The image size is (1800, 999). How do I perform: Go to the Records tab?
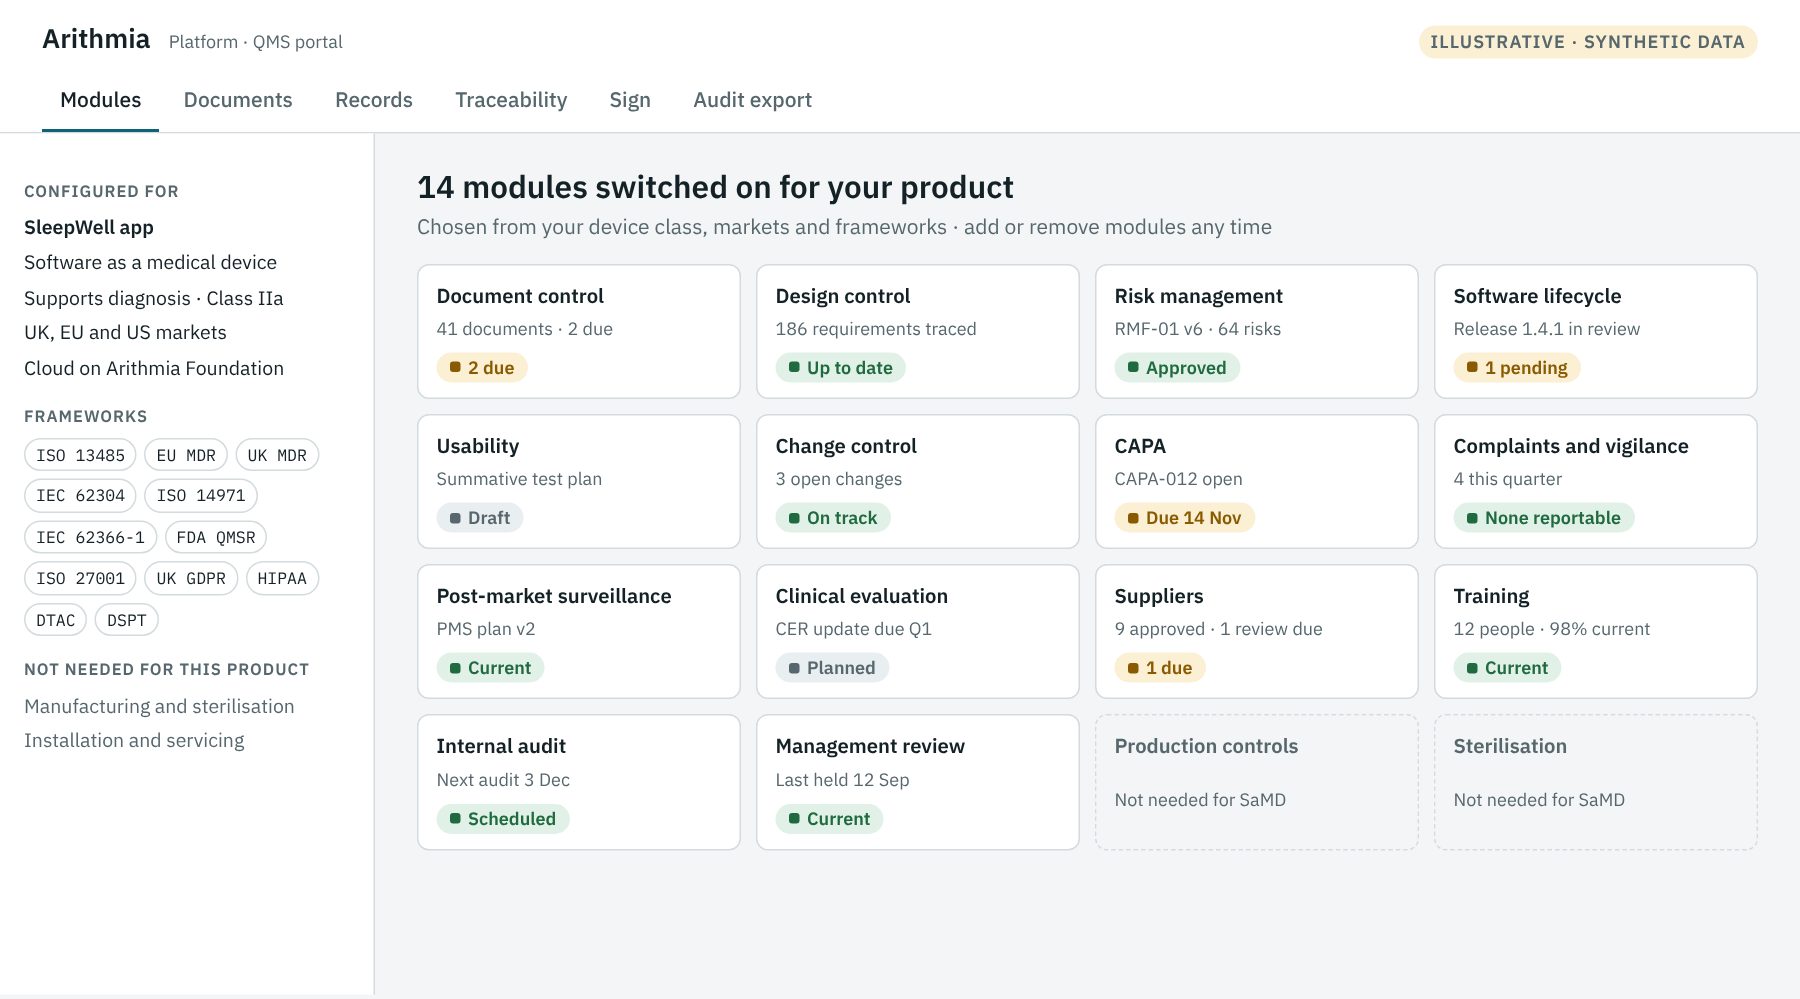pyautogui.click(x=374, y=100)
